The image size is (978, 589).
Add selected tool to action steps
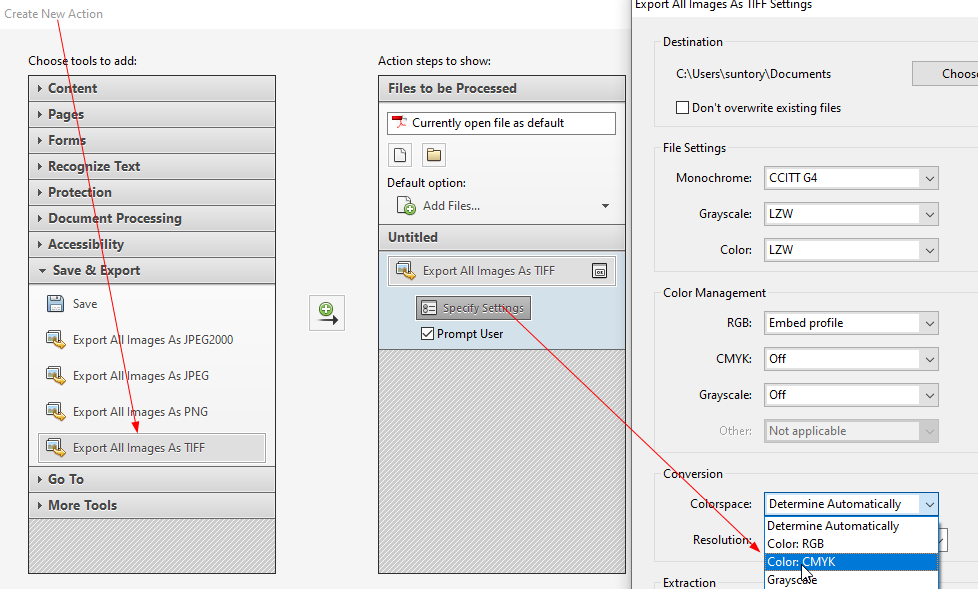[x=327, y=313]
